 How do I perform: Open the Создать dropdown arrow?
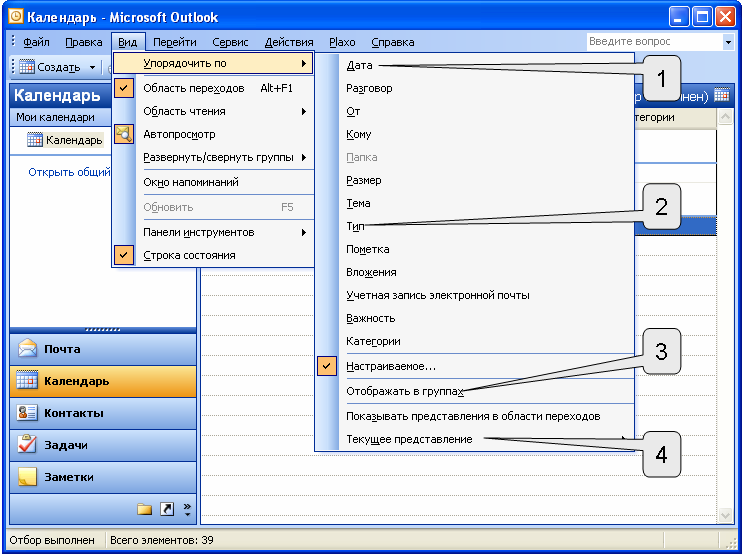92,67
